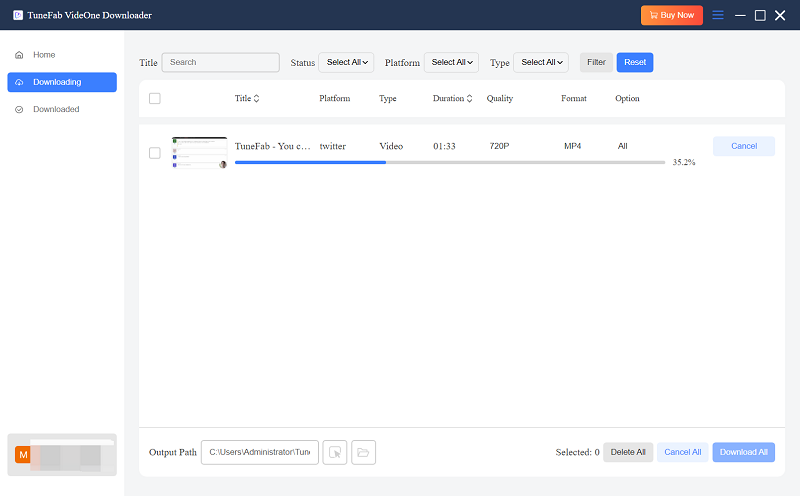Image resolution: width=800 pixels, height=496 pixels.
Task: Click the 'All' option cell
Action: (x=622, y=146)
